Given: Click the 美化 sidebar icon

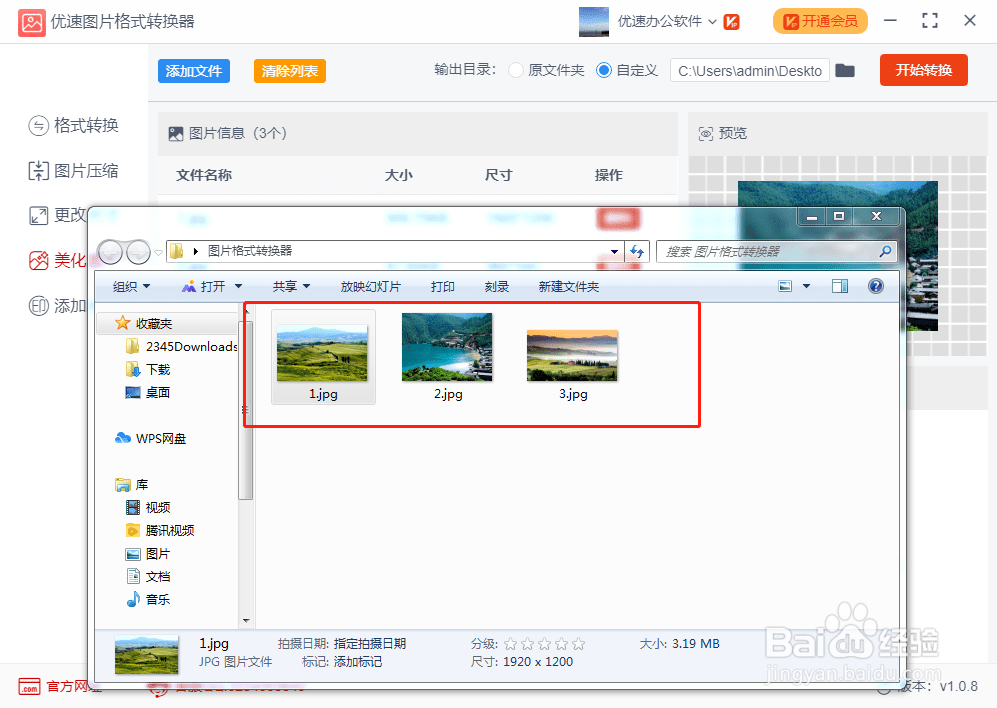Looking at the screenshot, I should click(38, 260).
